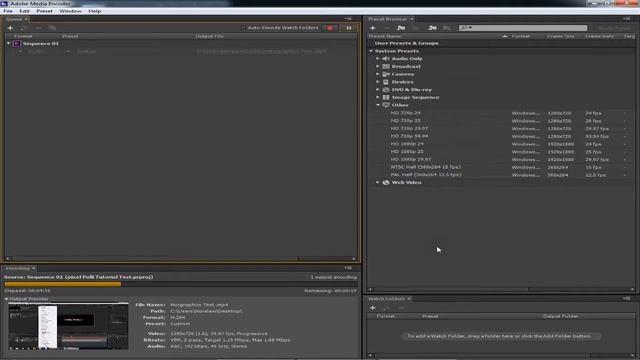Expand the Audio Only preset group
This screenshot has width=640, height=360.
378,59
